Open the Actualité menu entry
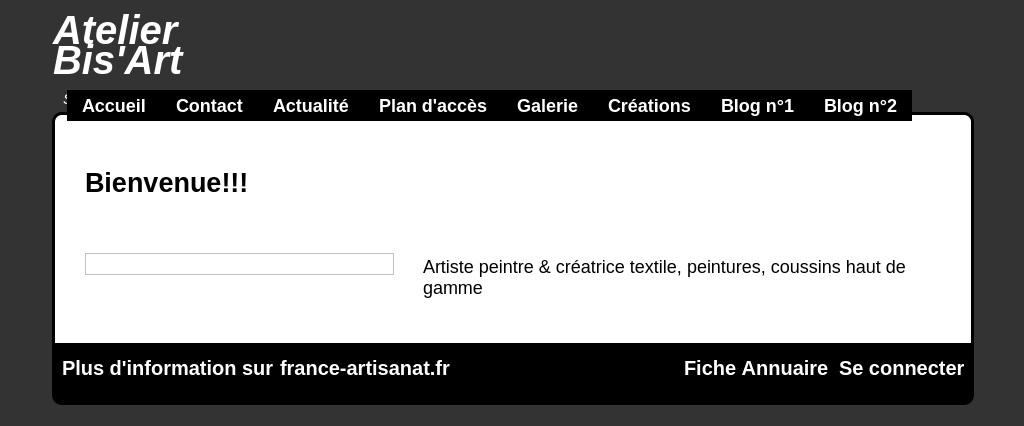Image resolution: width=1024 pixels, height=426 pixels. click(x=311, y=106)
